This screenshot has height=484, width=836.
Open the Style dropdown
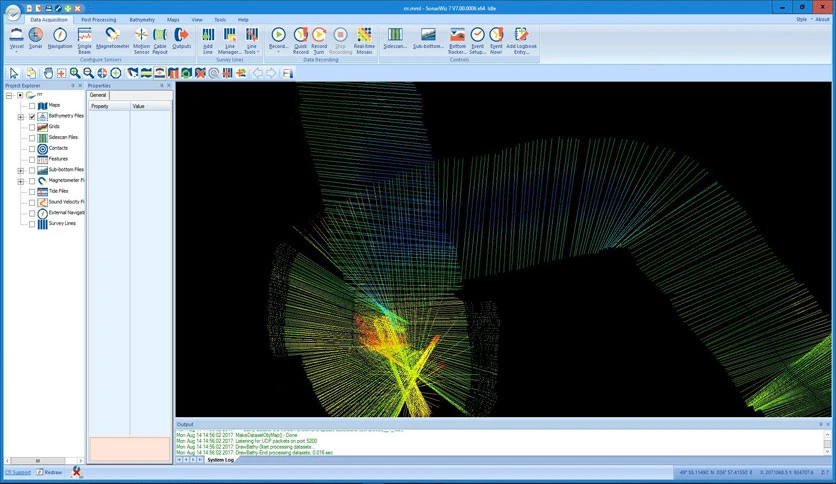(803, 19)
